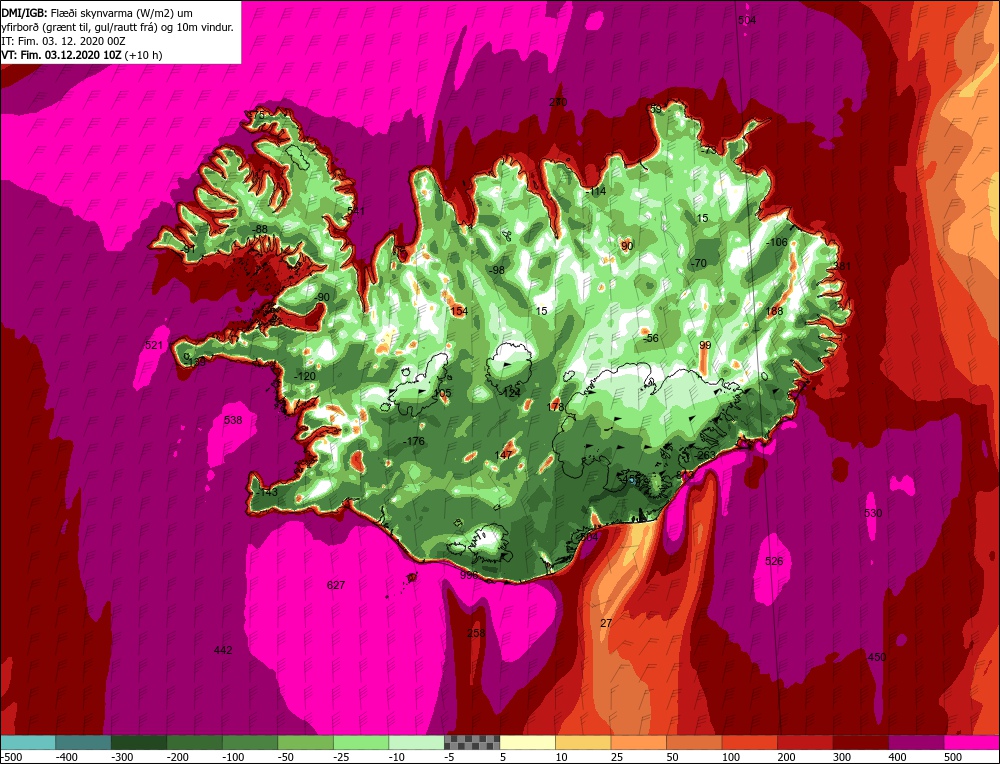Click the legend label -25

point(343,757)
